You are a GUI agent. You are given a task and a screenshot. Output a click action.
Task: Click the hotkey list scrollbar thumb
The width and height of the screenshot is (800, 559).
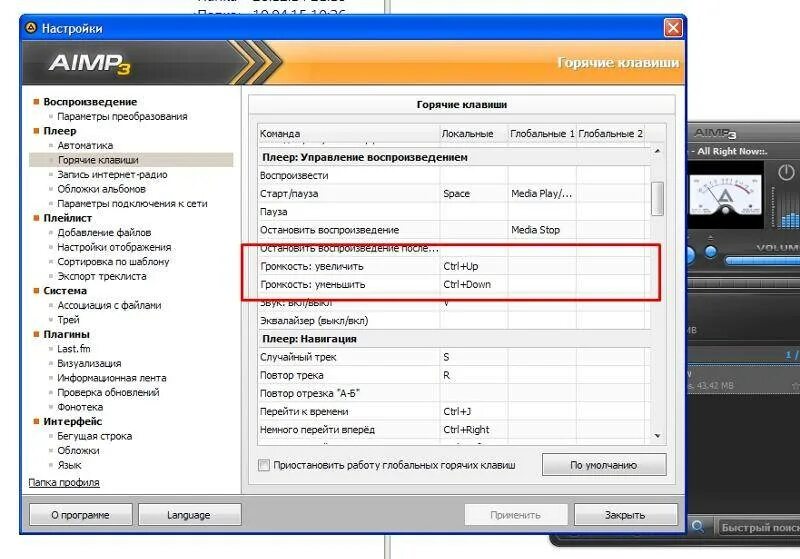(657, 198)
